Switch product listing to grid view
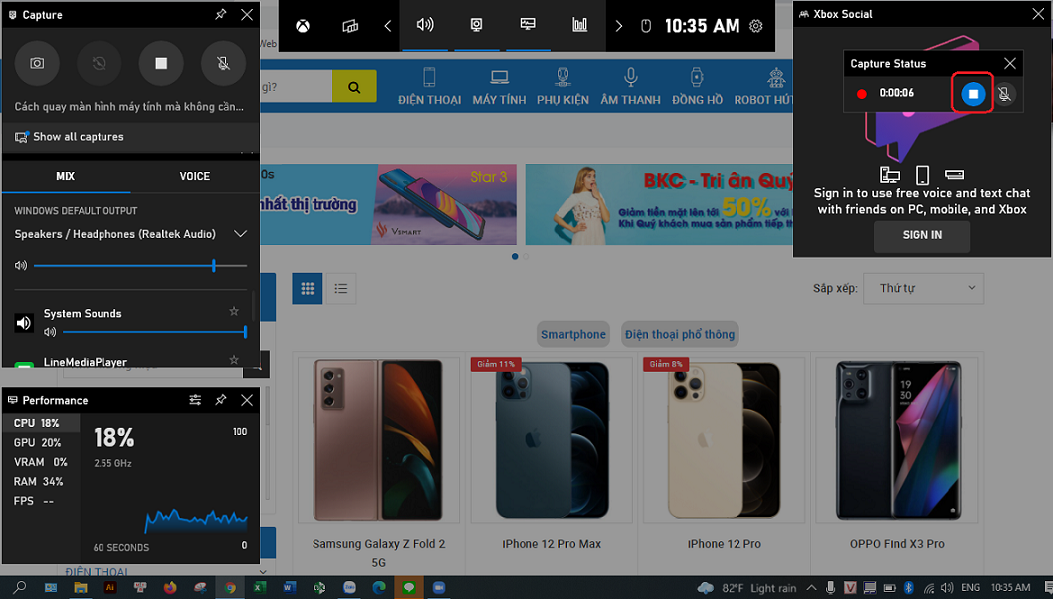The image size is (1053, 599). tap(308, 289)
